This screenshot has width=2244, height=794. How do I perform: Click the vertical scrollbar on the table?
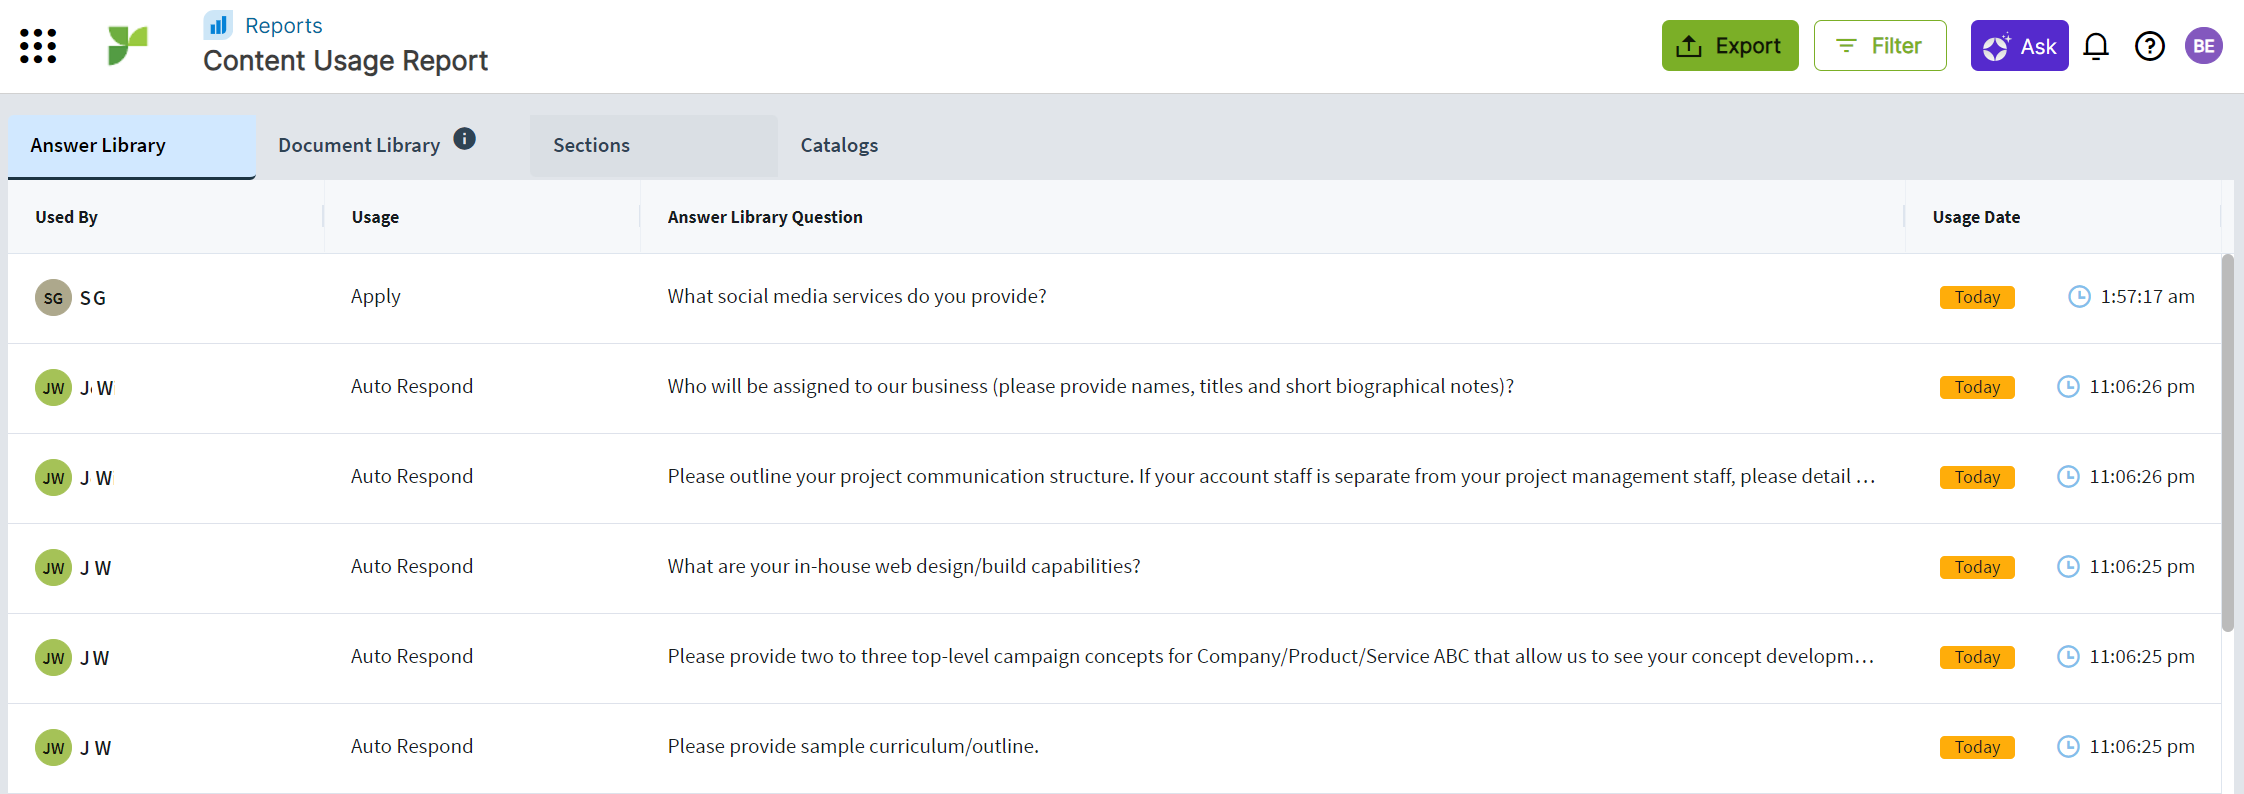(2227, 443)
